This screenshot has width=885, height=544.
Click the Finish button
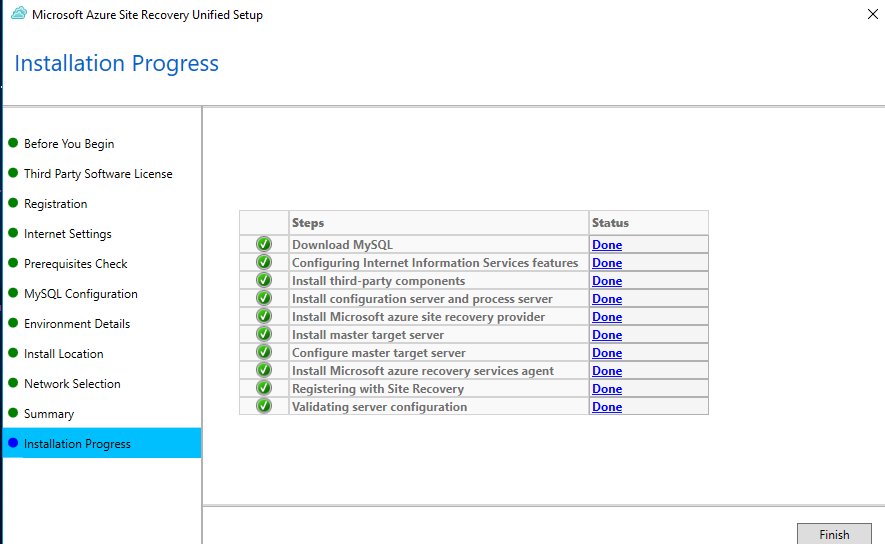[x=834, y=534]
